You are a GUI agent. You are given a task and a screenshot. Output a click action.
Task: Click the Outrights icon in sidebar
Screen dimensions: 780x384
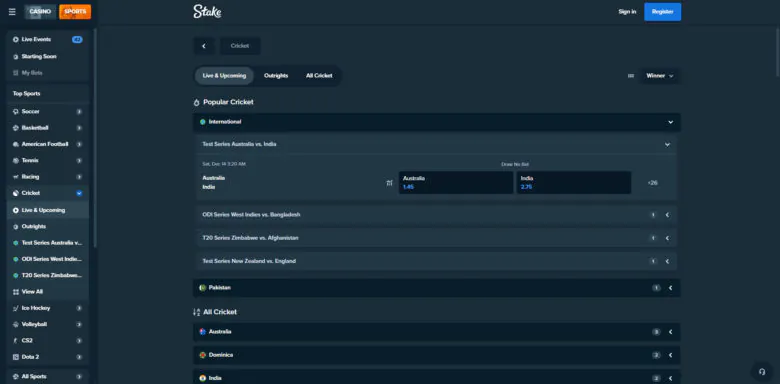click(15, 226)
